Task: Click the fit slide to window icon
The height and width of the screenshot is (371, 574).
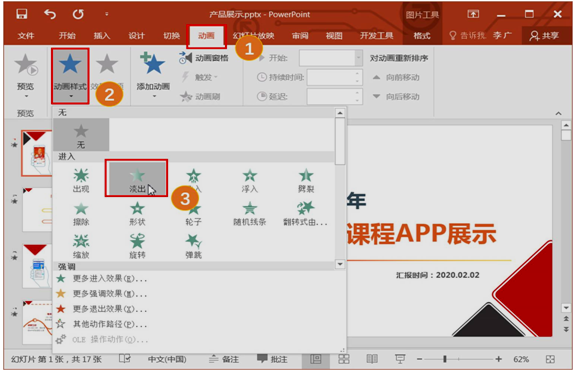Action: click(550, 359)
